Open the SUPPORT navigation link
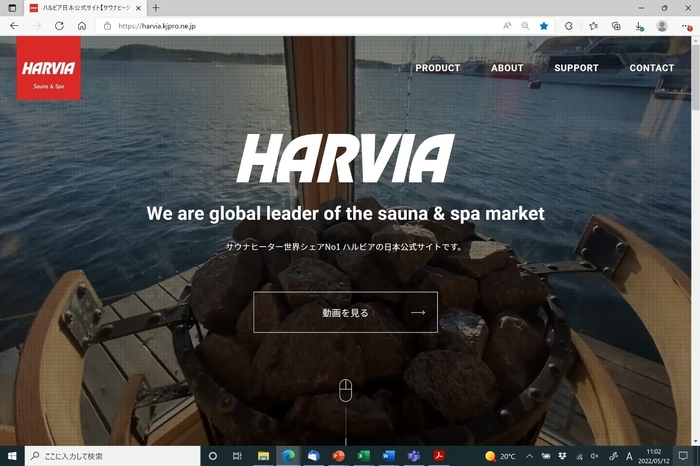The image size is (700, 466). click(x=576, y=68)
